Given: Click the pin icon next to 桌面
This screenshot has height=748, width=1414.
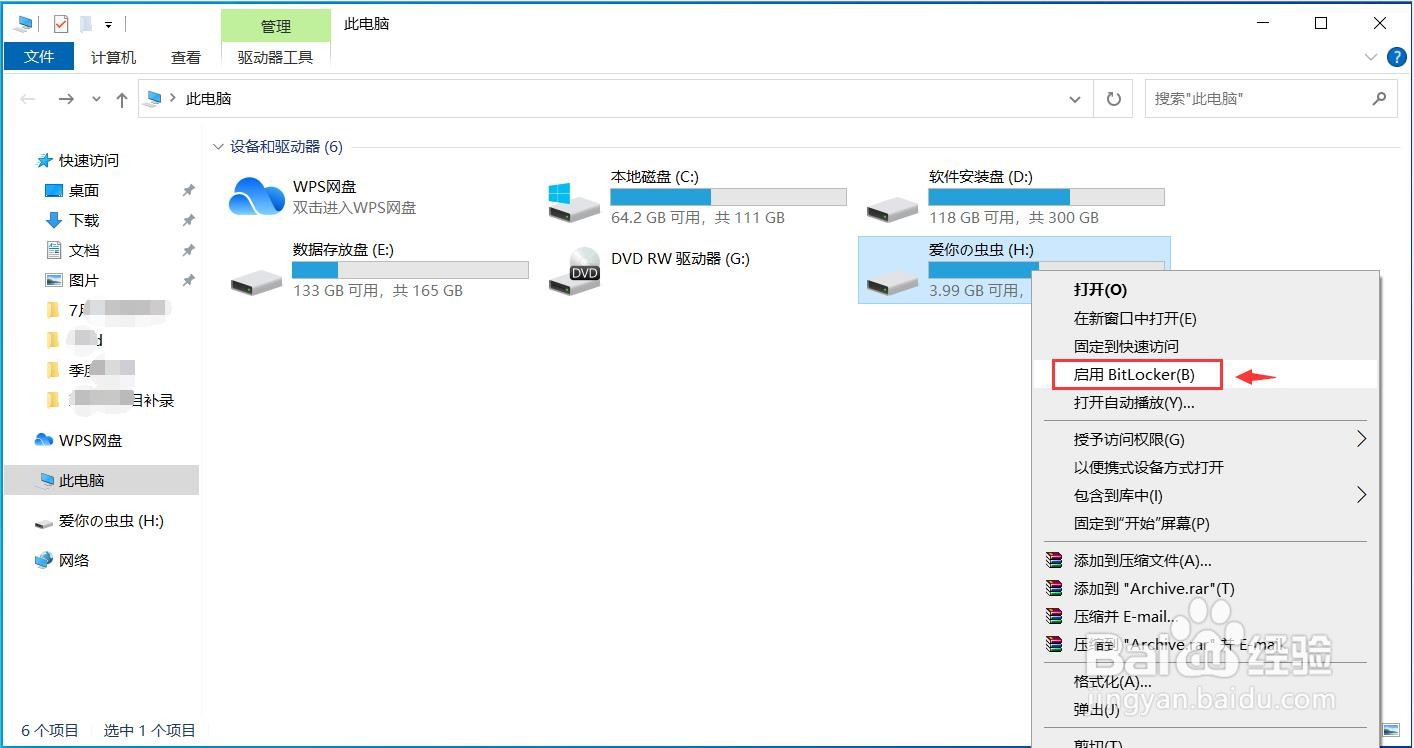Looking at the screenshot, I should point(188,190).
